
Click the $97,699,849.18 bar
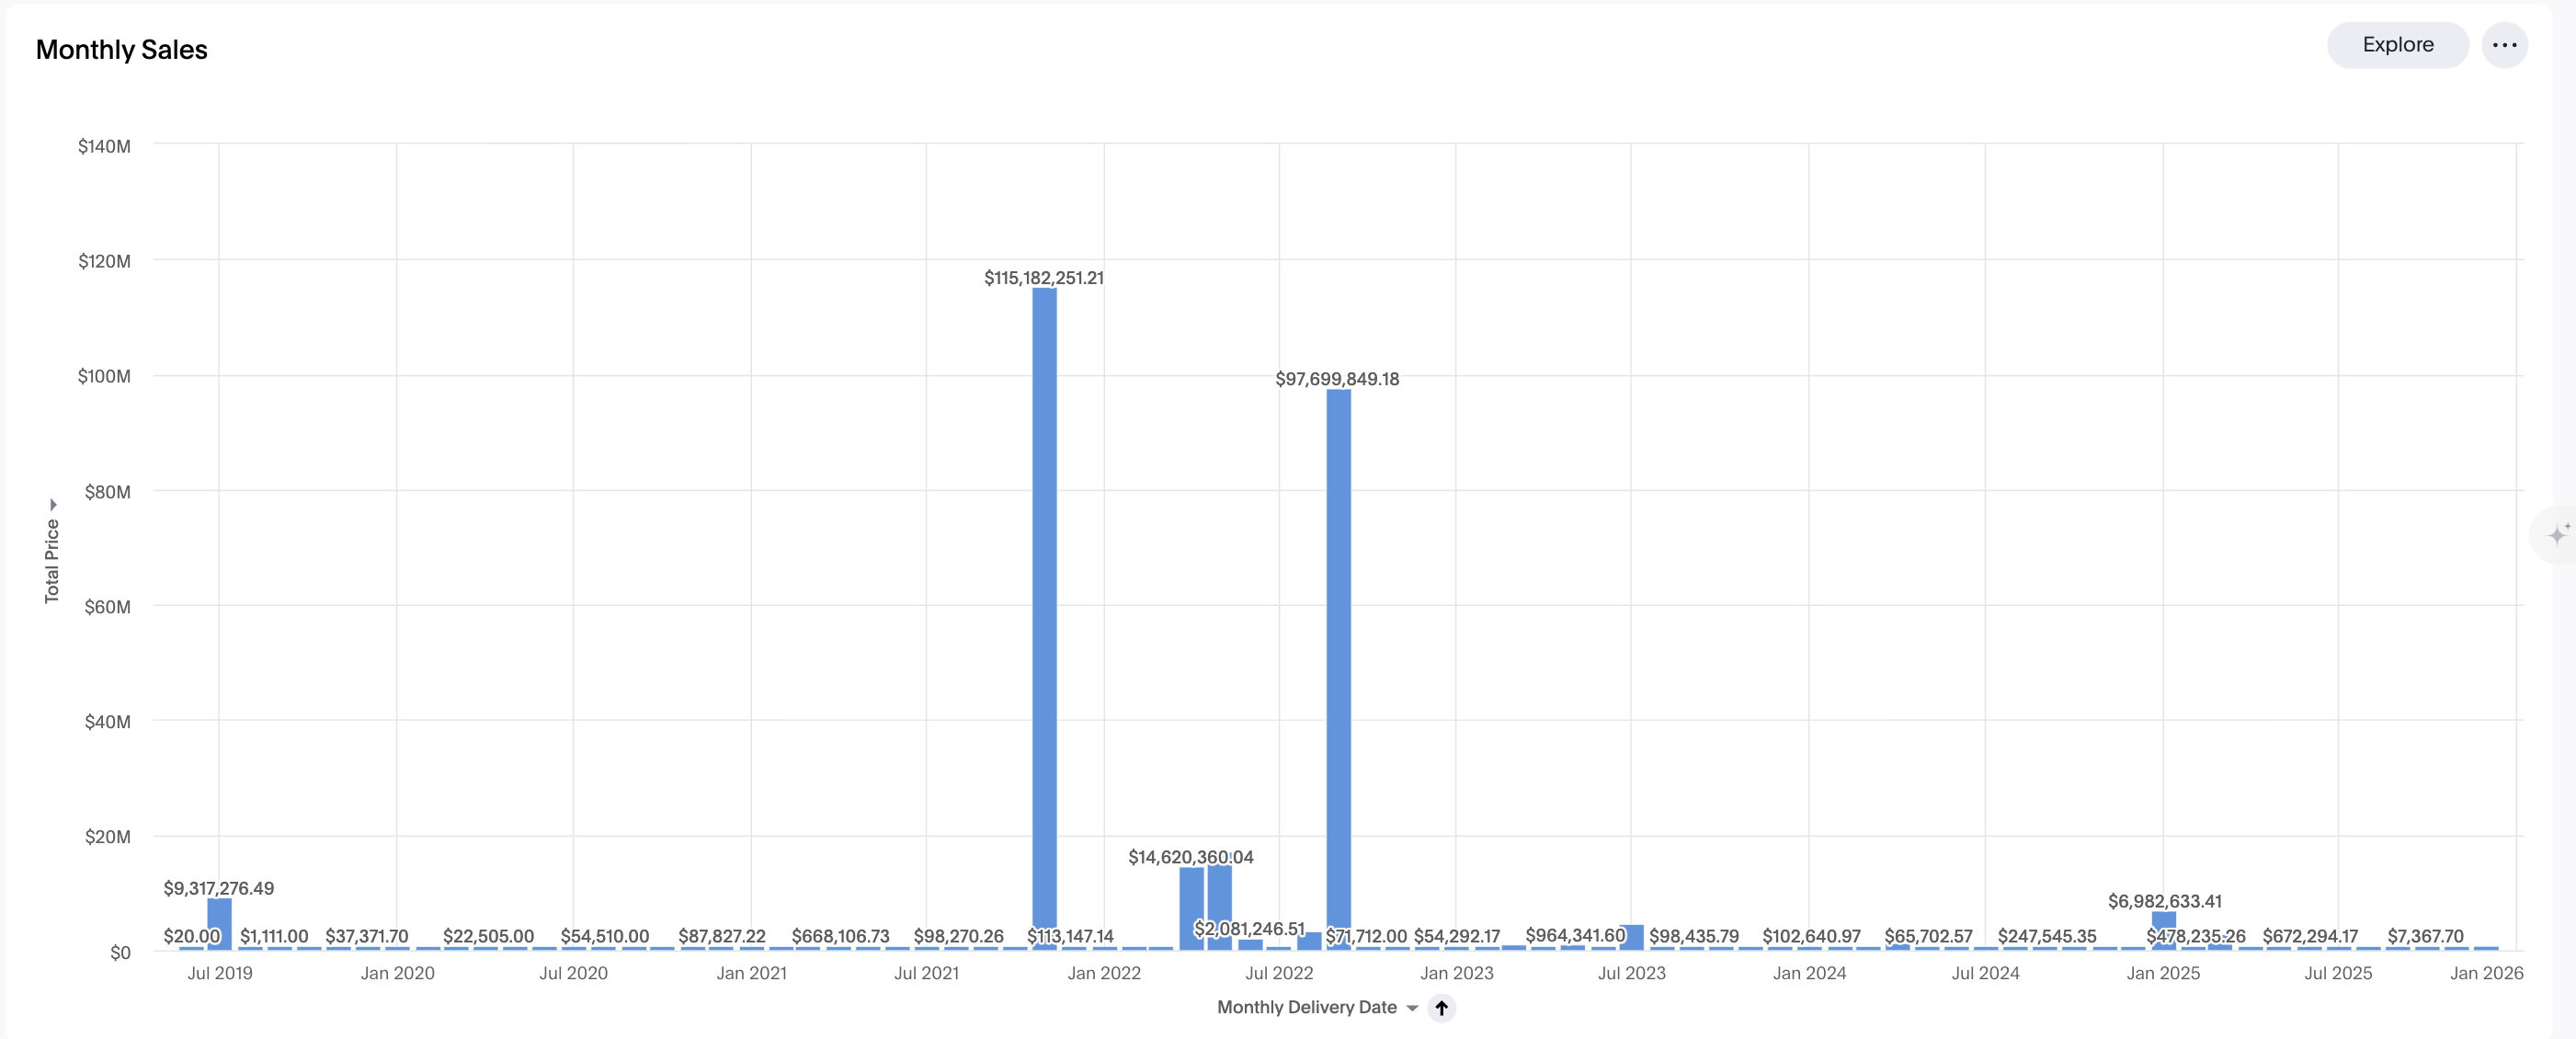[x=1338, y=650]
